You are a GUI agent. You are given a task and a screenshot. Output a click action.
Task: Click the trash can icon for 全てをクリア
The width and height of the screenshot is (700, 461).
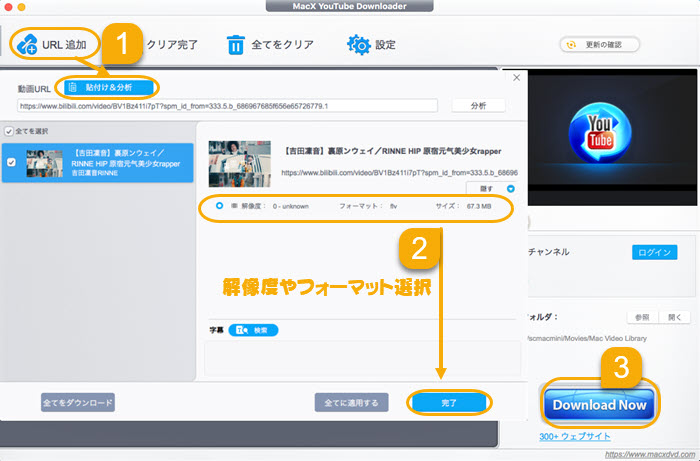[236, 45]
